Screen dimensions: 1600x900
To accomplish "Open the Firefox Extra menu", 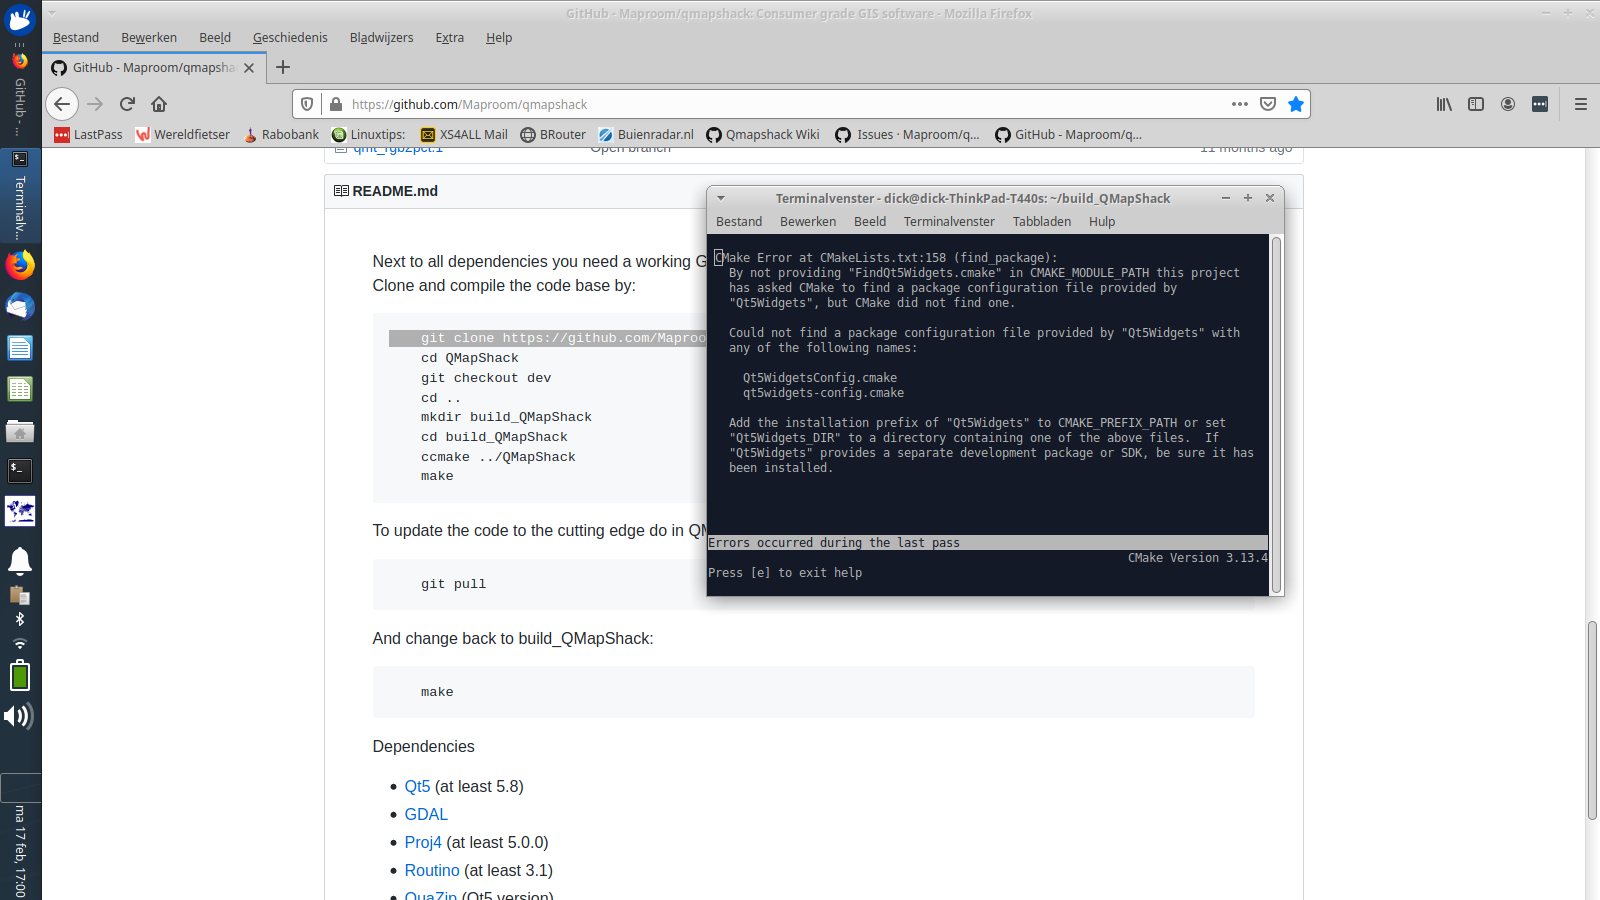I will pyautogui.click(x=449, y=37).
